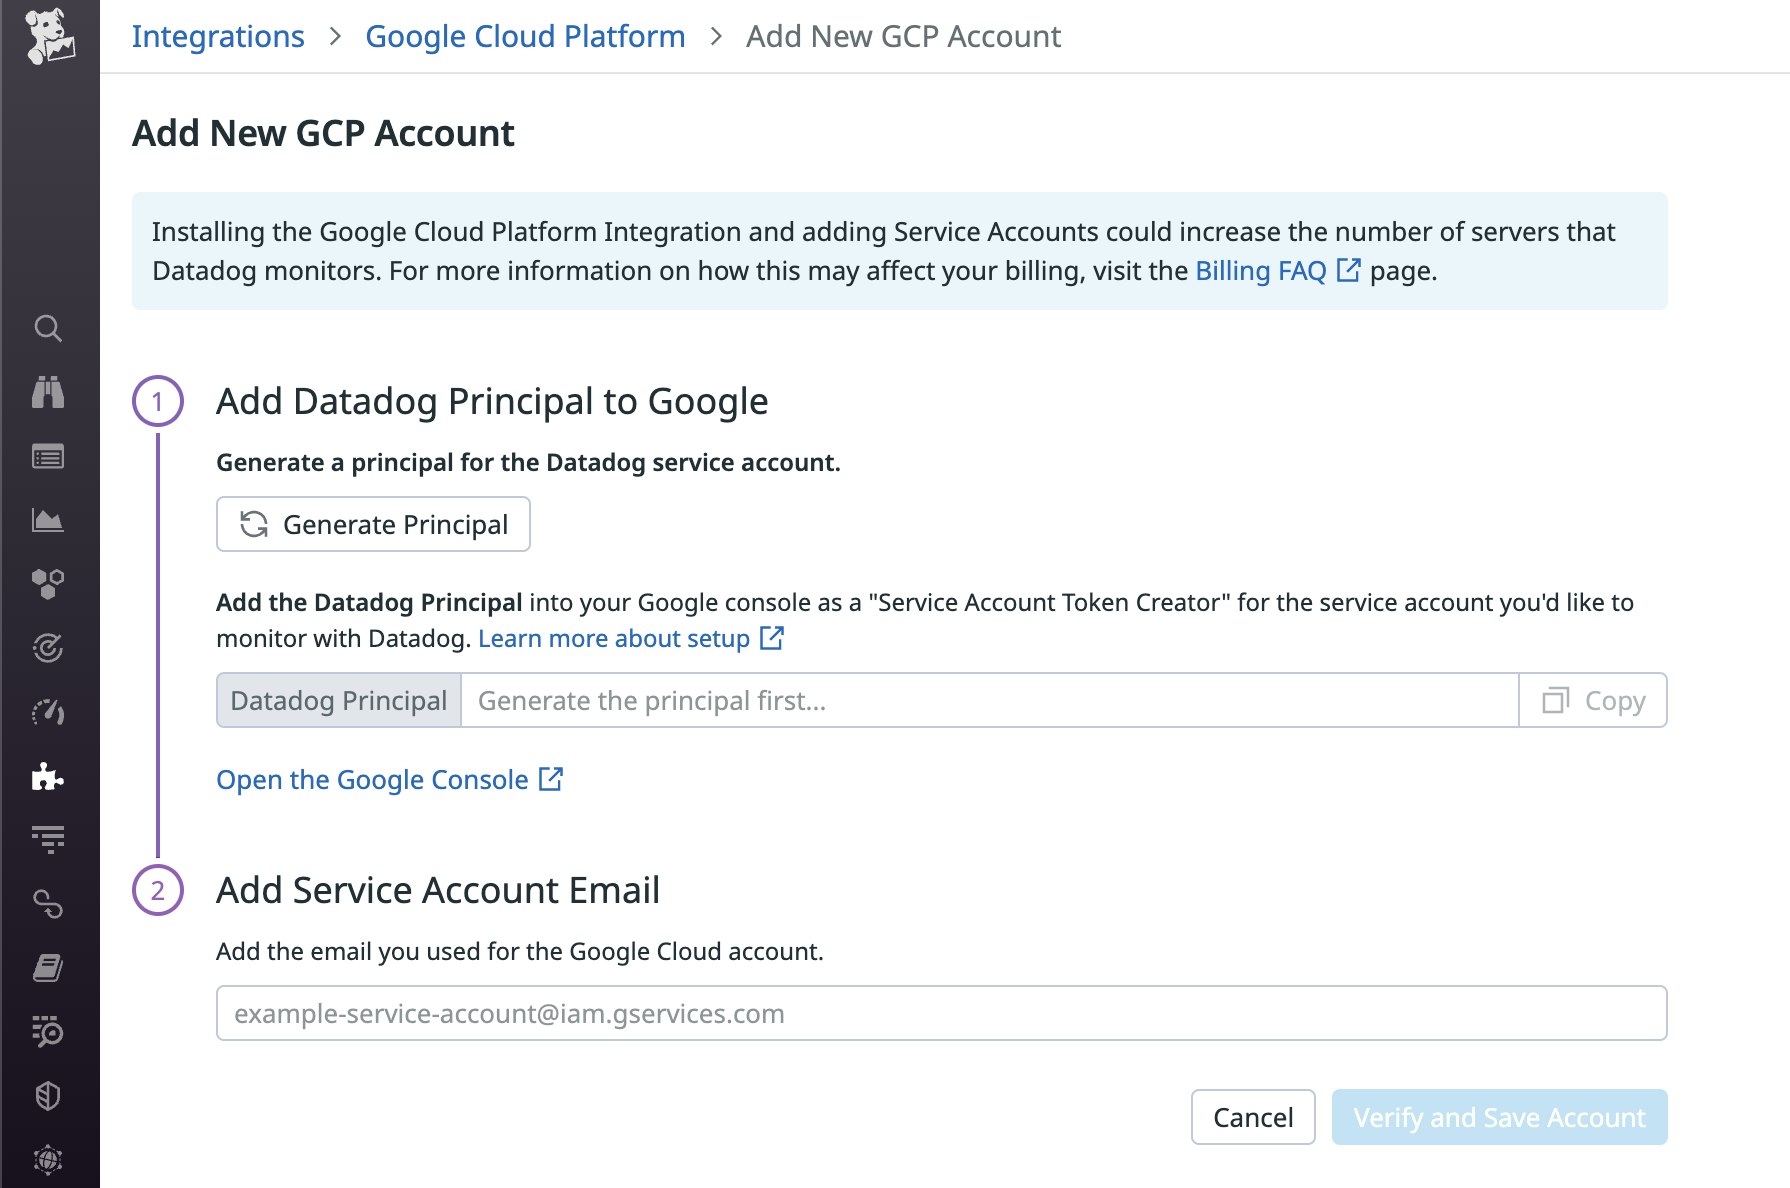Open the dashboards list icon in sidebar

click(x=48, y=457)
